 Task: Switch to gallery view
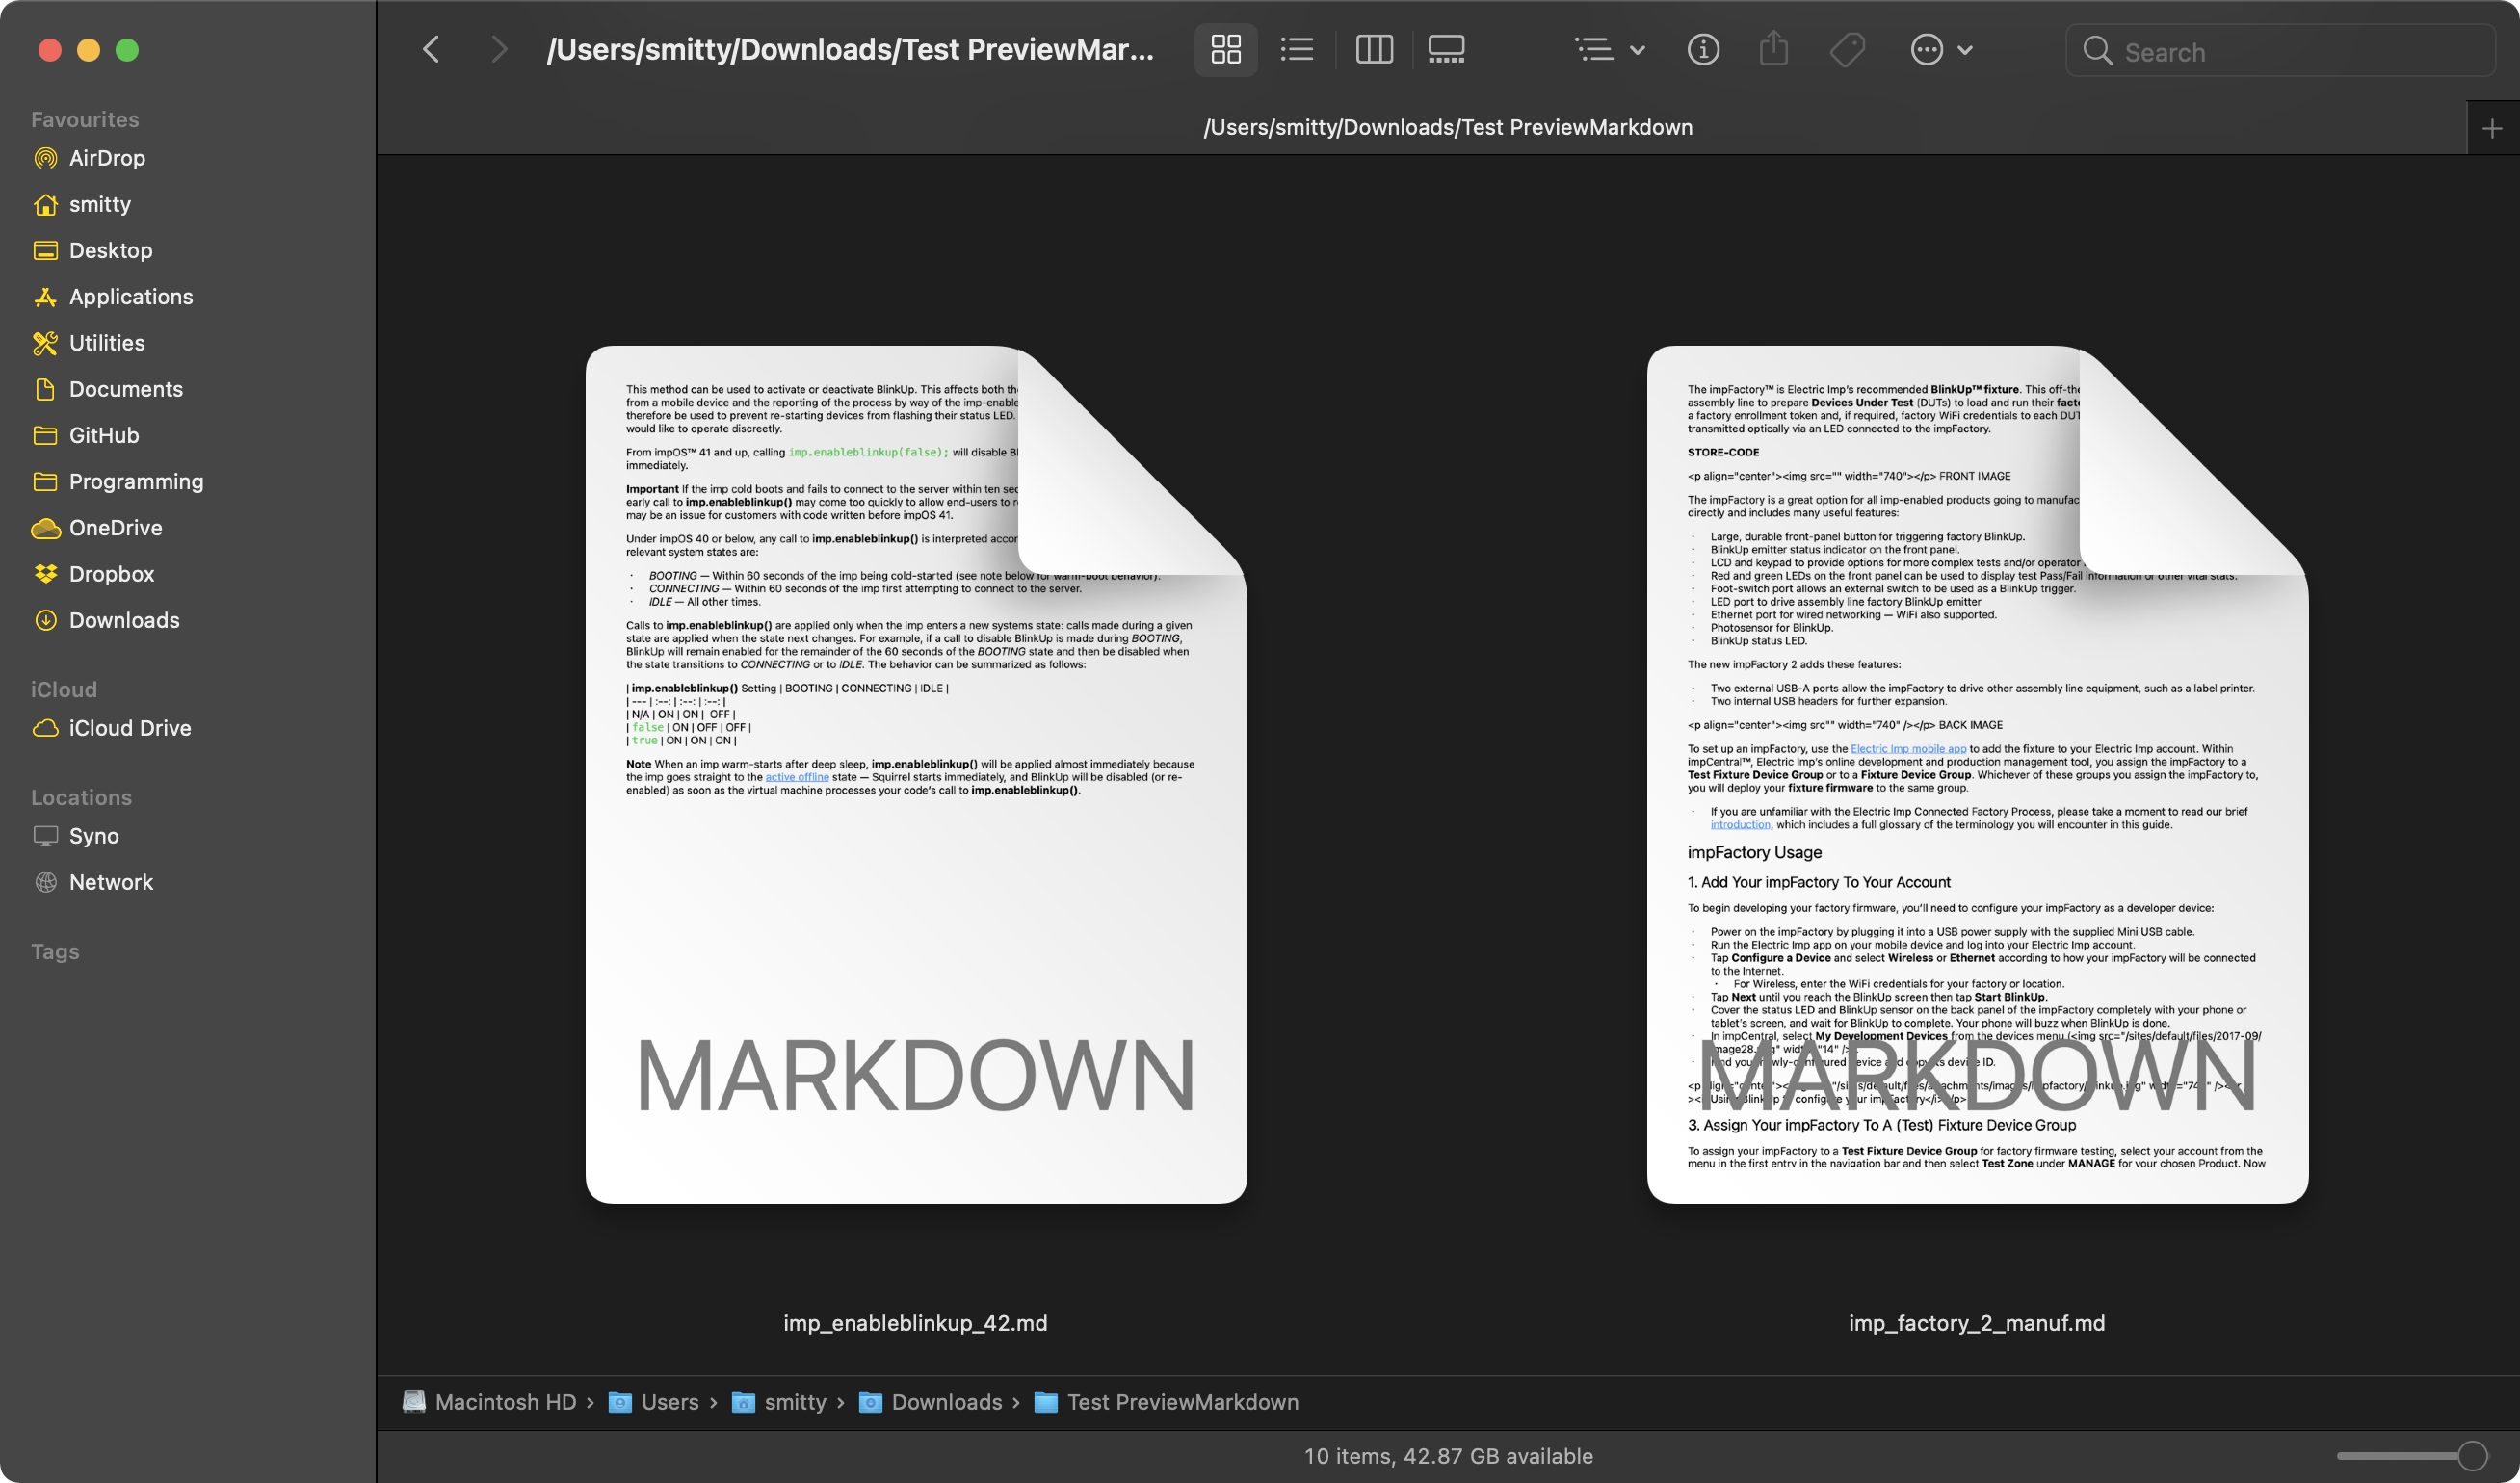point(1446,49)
